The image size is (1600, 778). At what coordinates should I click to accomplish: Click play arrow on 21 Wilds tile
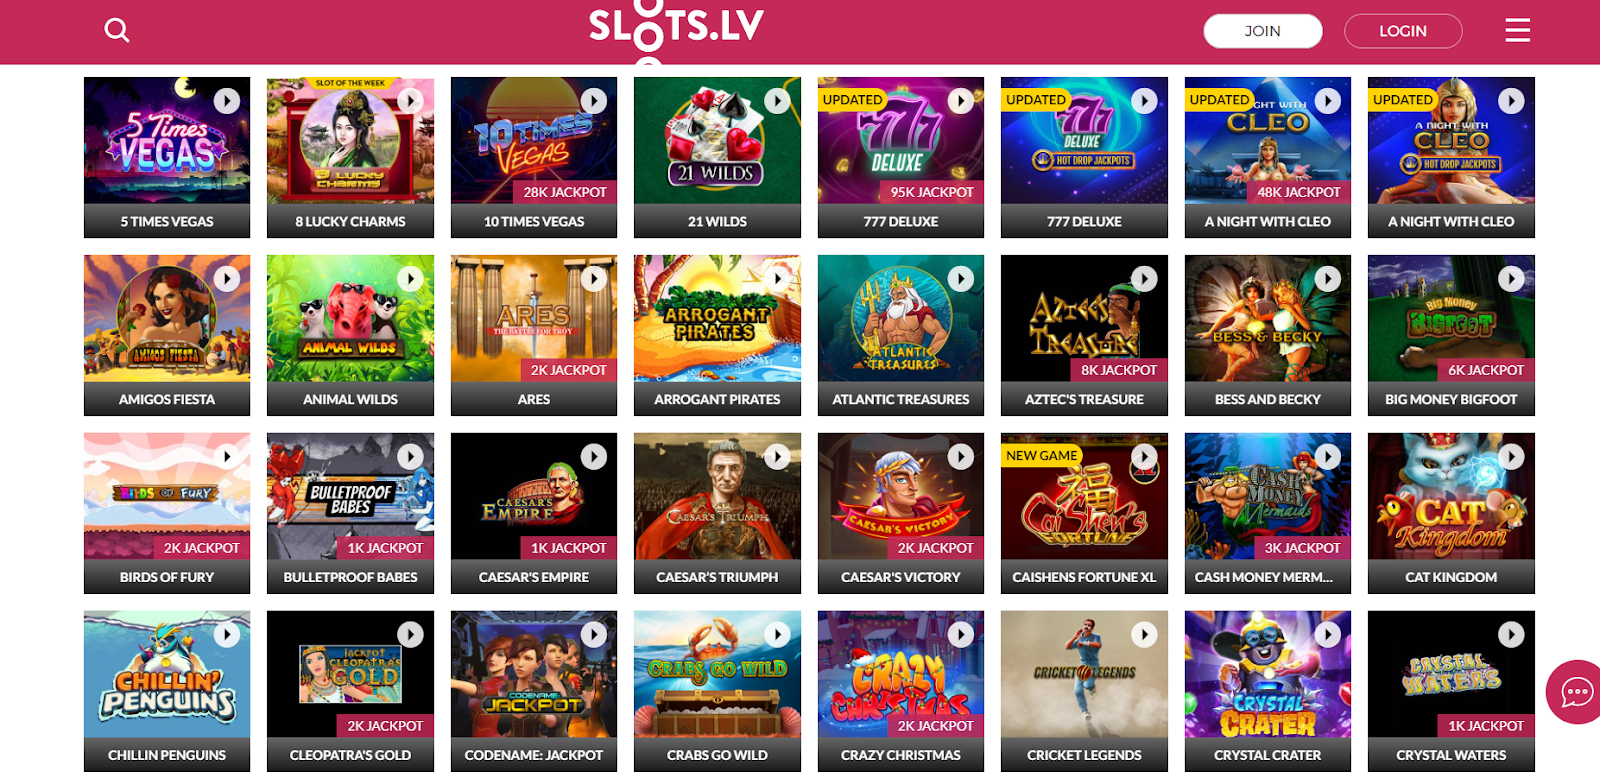[x=777, y=101]
